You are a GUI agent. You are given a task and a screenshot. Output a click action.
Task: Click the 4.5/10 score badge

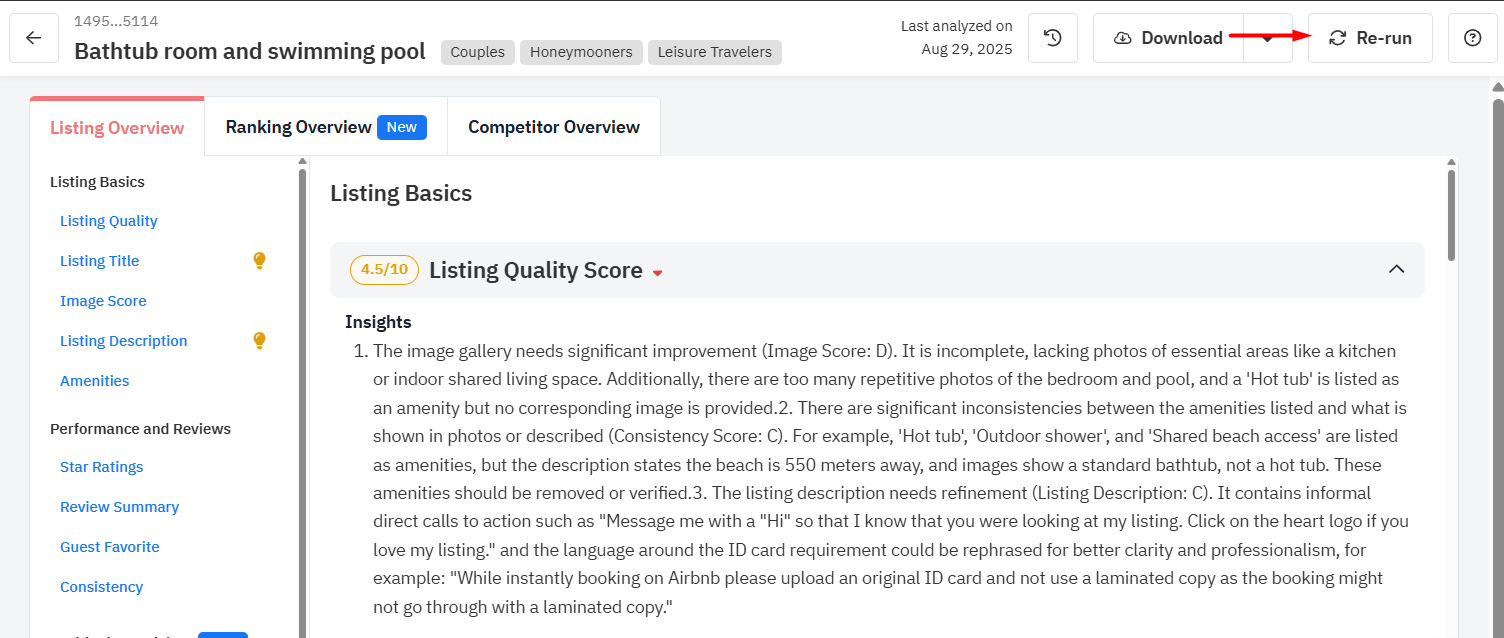coord(384,270)
